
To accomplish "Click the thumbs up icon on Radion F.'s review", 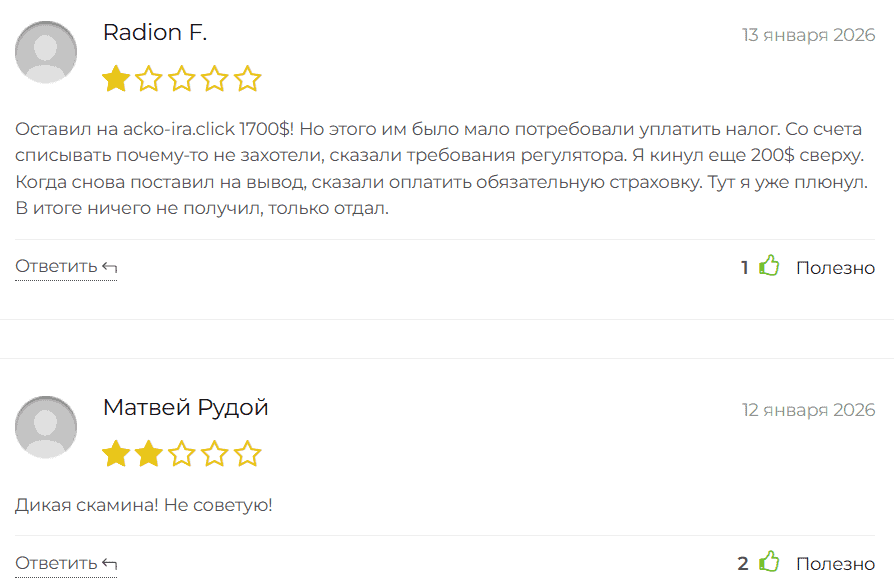I will point(768,266).
